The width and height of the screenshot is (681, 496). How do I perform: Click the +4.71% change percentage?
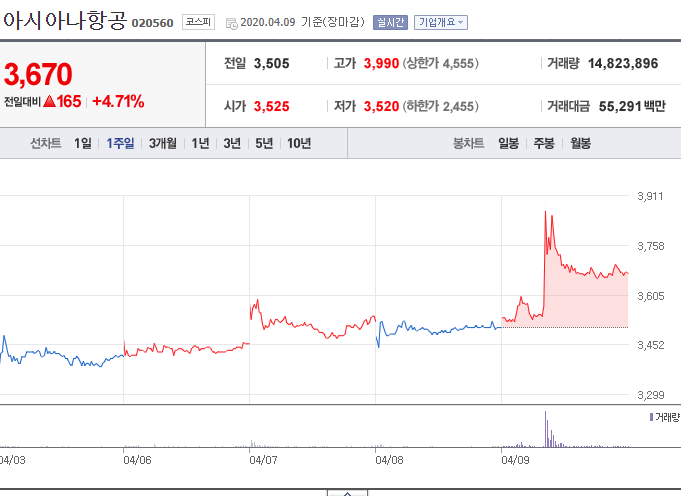click(118, 102)
